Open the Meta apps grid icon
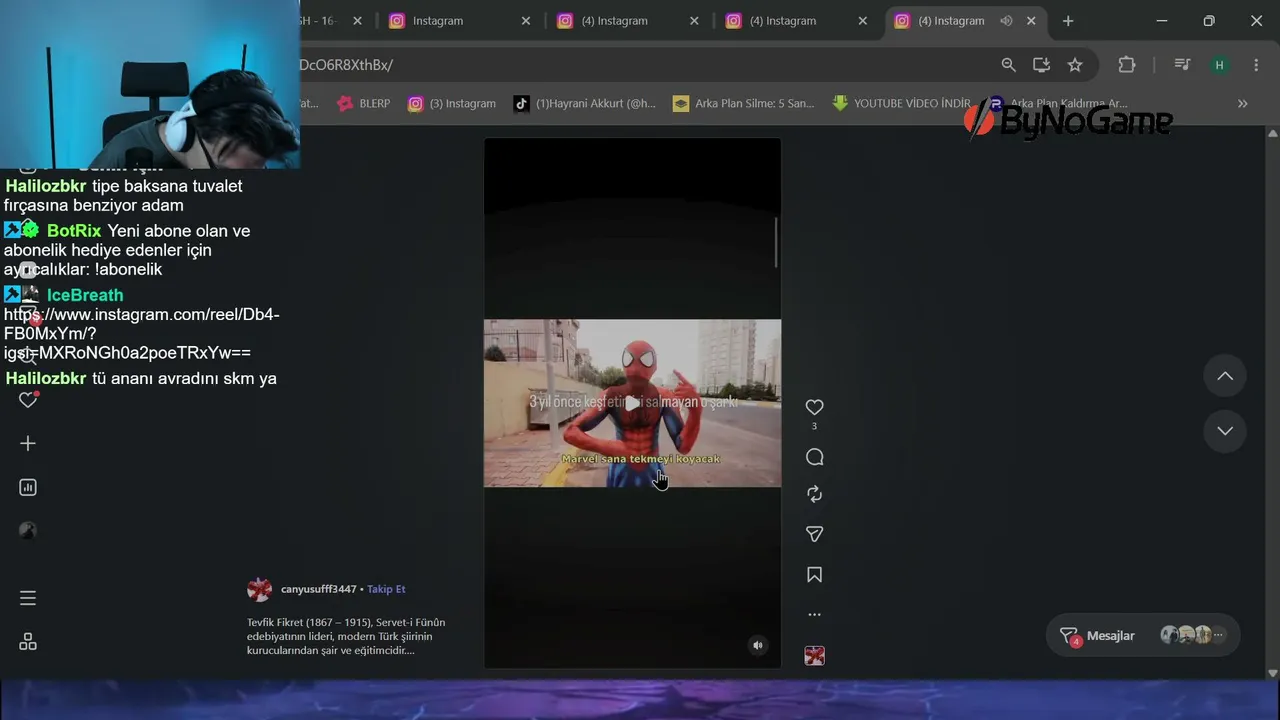Viewport: 1280px width, 720px height. (28, 642)
